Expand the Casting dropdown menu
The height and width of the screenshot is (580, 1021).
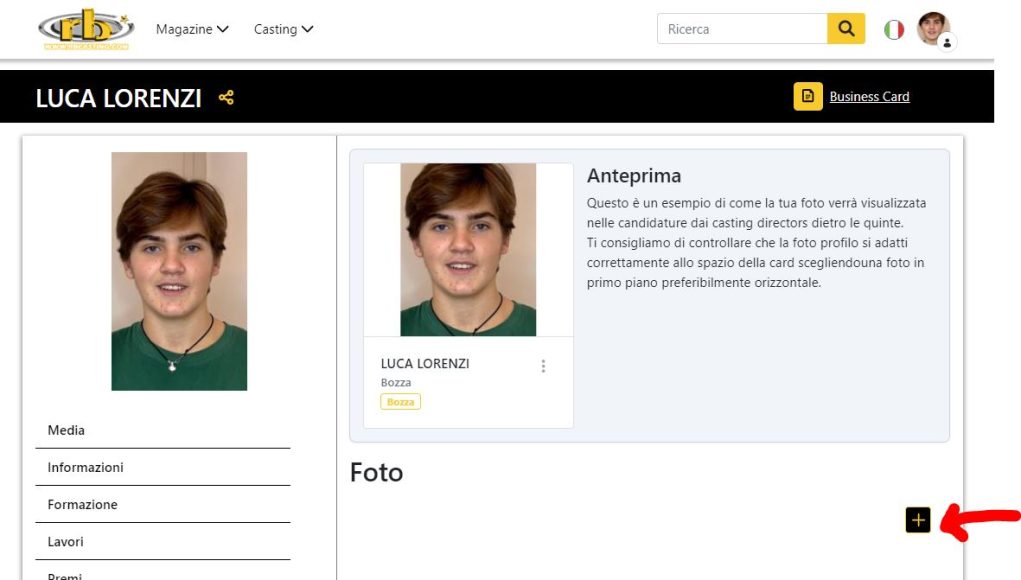tap(283, 29)
